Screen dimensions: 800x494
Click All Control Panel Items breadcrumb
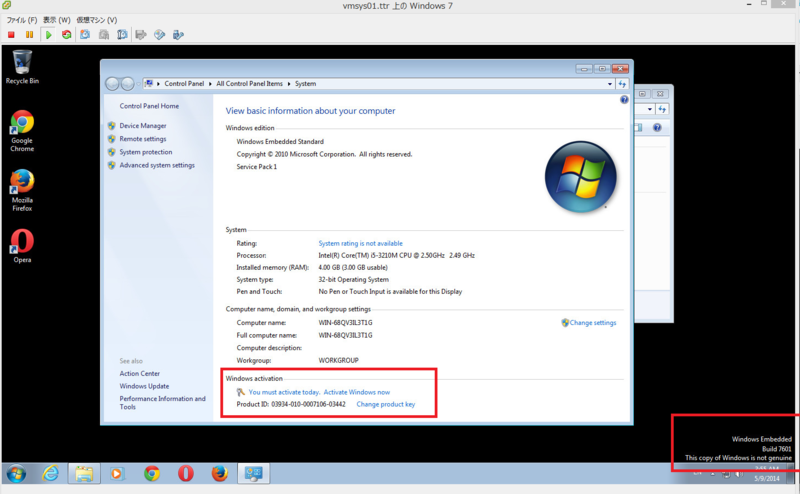point(249,84)
